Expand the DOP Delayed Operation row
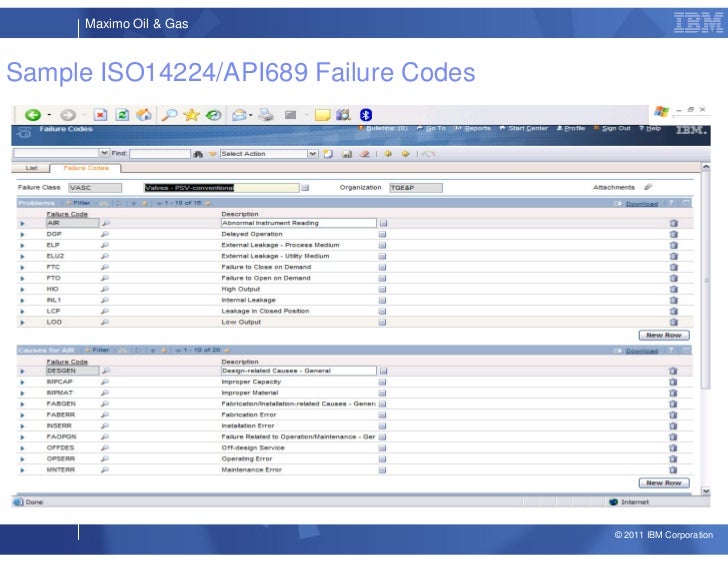The height and width of the screenshot is (563, 728). pos(22,234)
